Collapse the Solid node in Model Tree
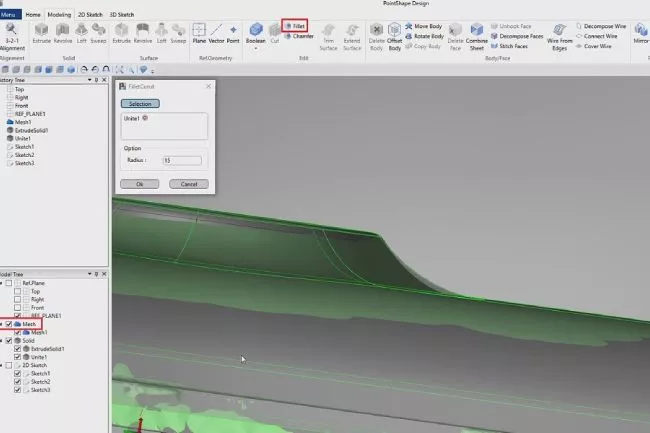The height and width of the screenshot is (433, 650). pos(3,341)
